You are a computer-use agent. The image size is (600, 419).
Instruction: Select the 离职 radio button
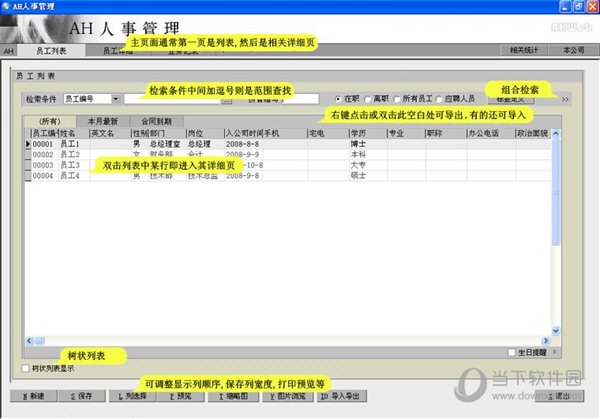click(367, 99)
